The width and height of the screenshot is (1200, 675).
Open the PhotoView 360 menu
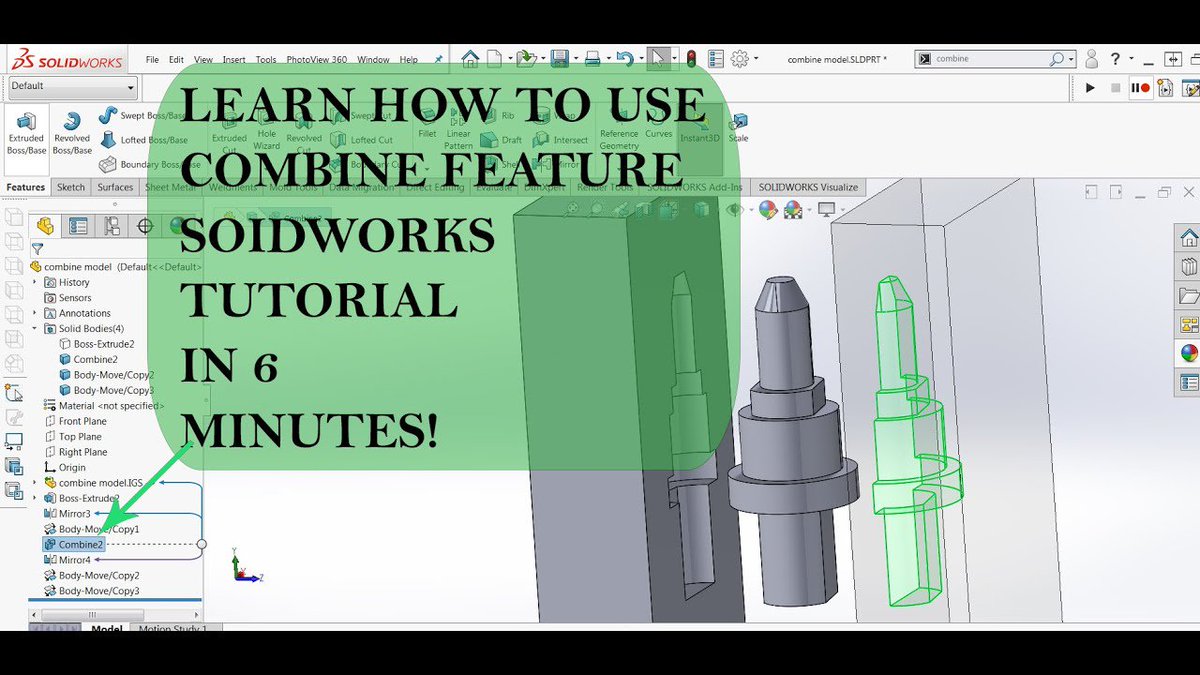316,60
